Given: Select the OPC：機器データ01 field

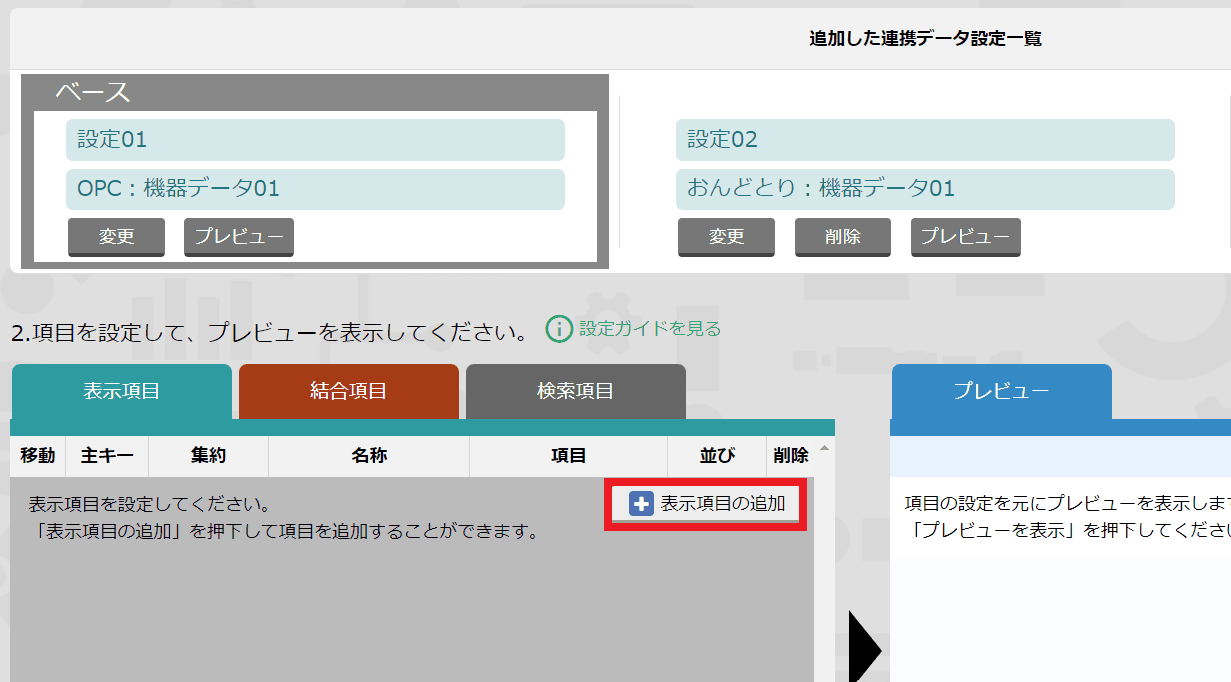Looking at the screenshot, I should point(316,189).
